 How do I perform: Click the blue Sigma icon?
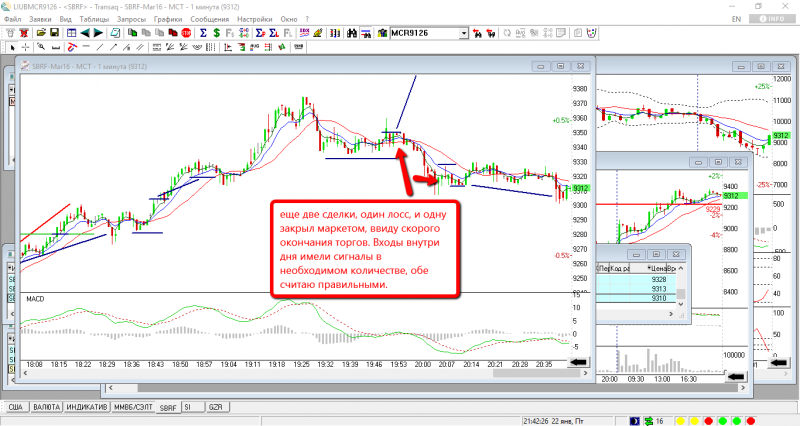pos(203,33)
